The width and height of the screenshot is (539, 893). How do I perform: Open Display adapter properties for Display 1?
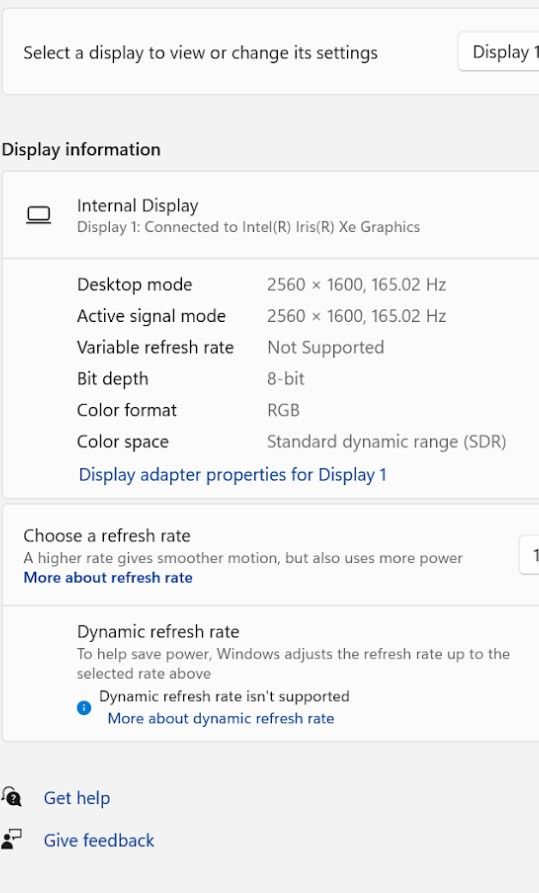232,474
